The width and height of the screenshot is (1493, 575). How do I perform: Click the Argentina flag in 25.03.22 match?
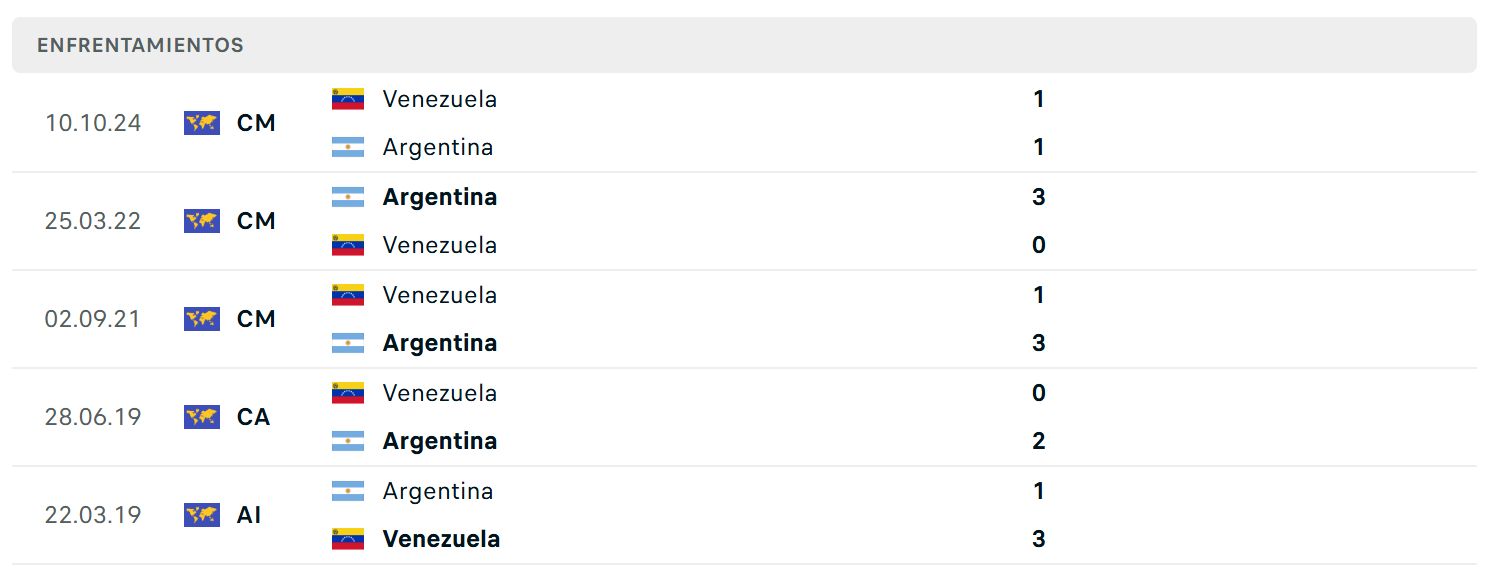pyautogui.click(x=348, y=197)
